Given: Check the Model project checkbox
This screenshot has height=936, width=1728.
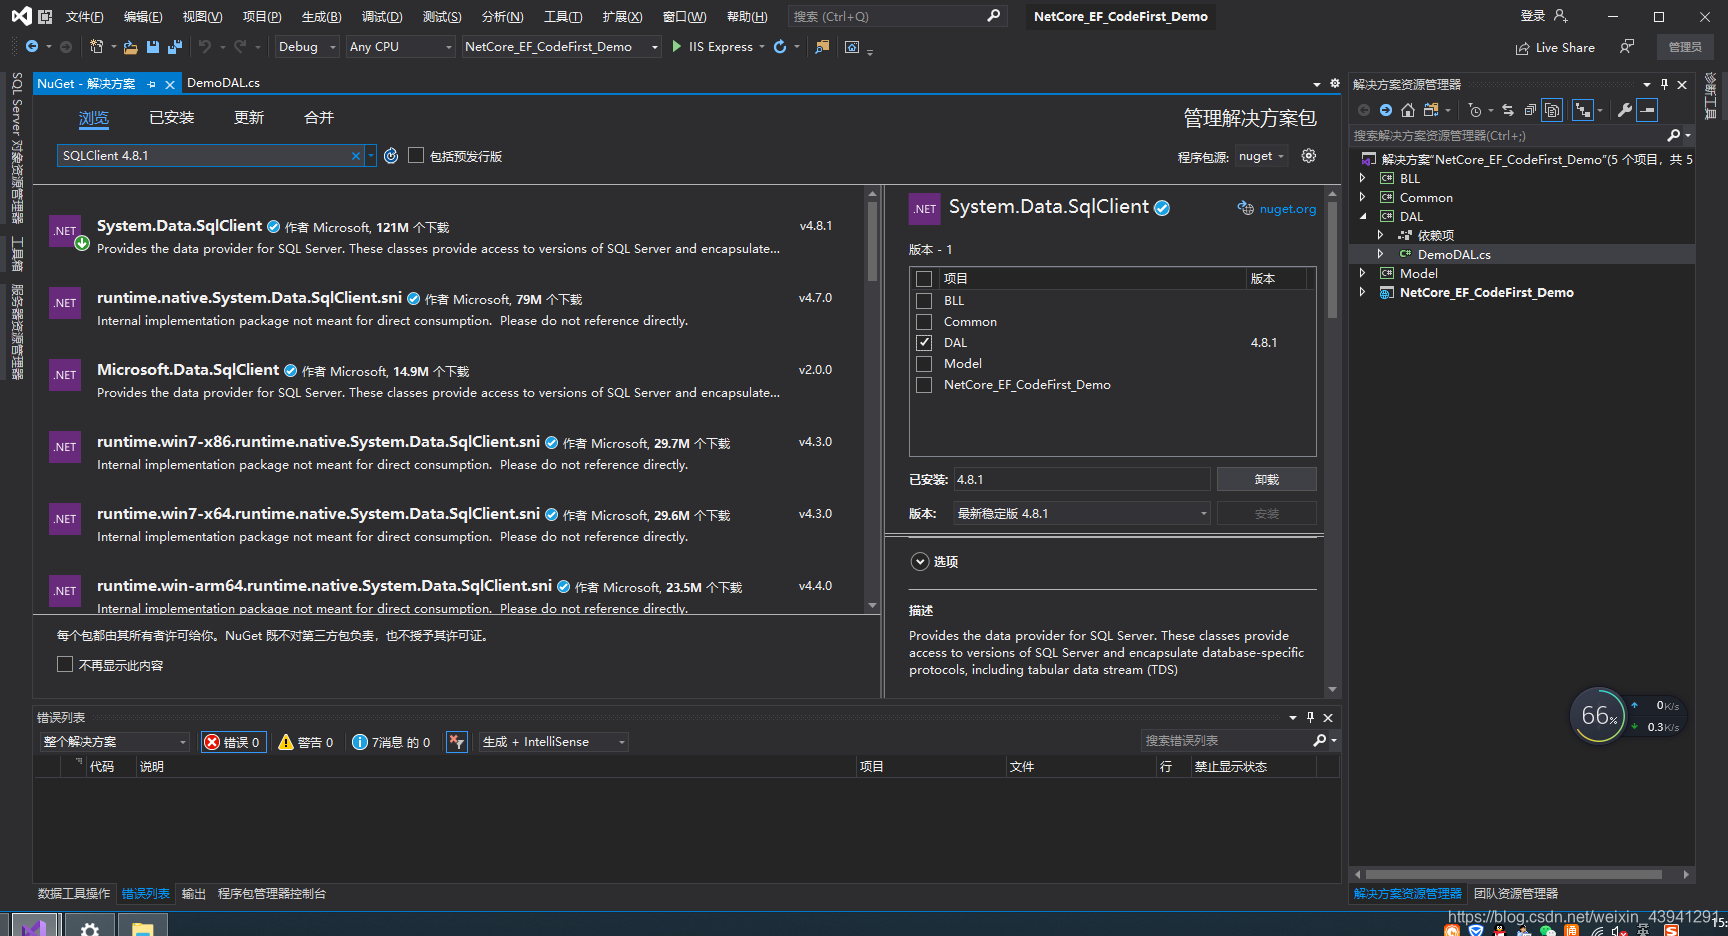Looking at the screenshot, I should point(924,363).
